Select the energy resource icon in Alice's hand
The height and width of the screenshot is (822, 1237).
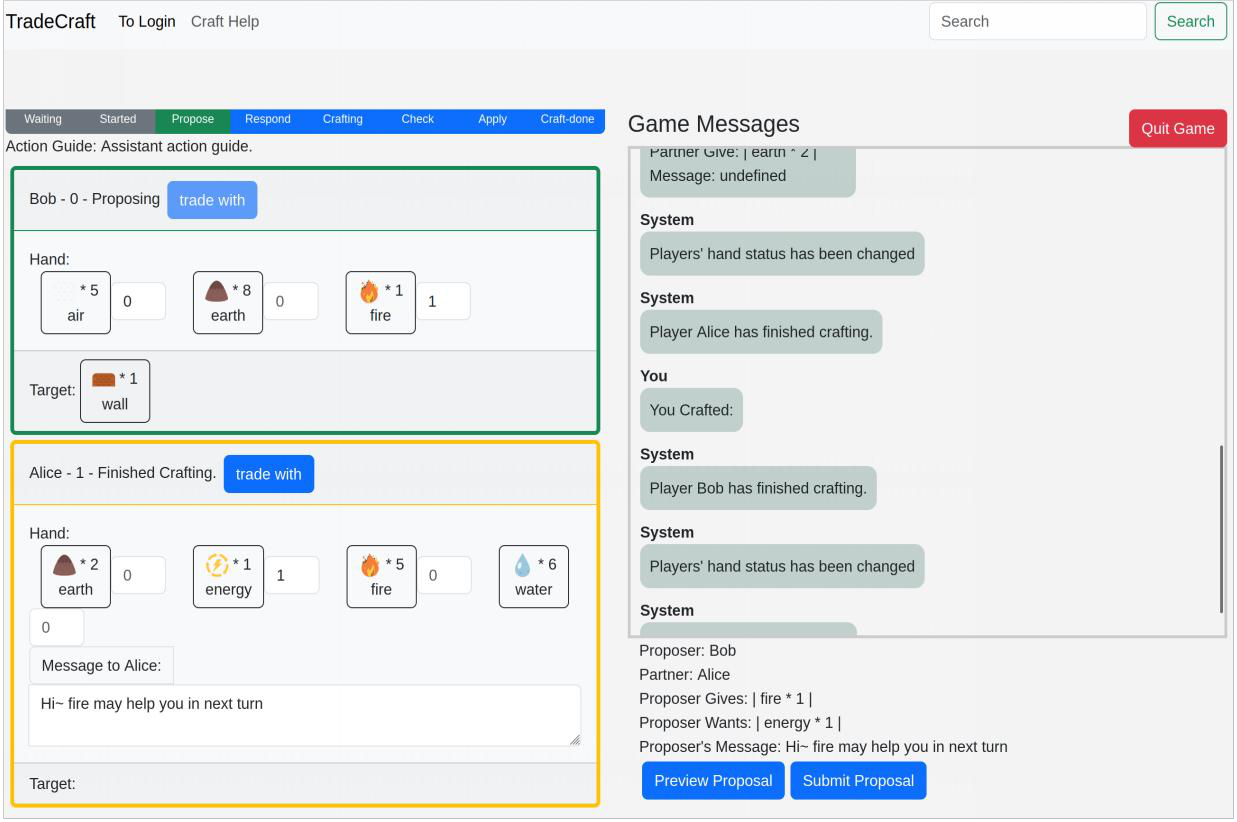click(228, 576)
